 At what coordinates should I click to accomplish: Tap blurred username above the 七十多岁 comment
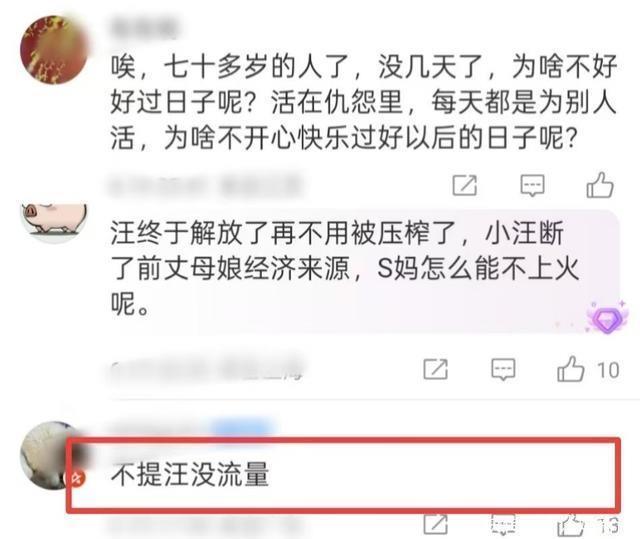[144, 29]
